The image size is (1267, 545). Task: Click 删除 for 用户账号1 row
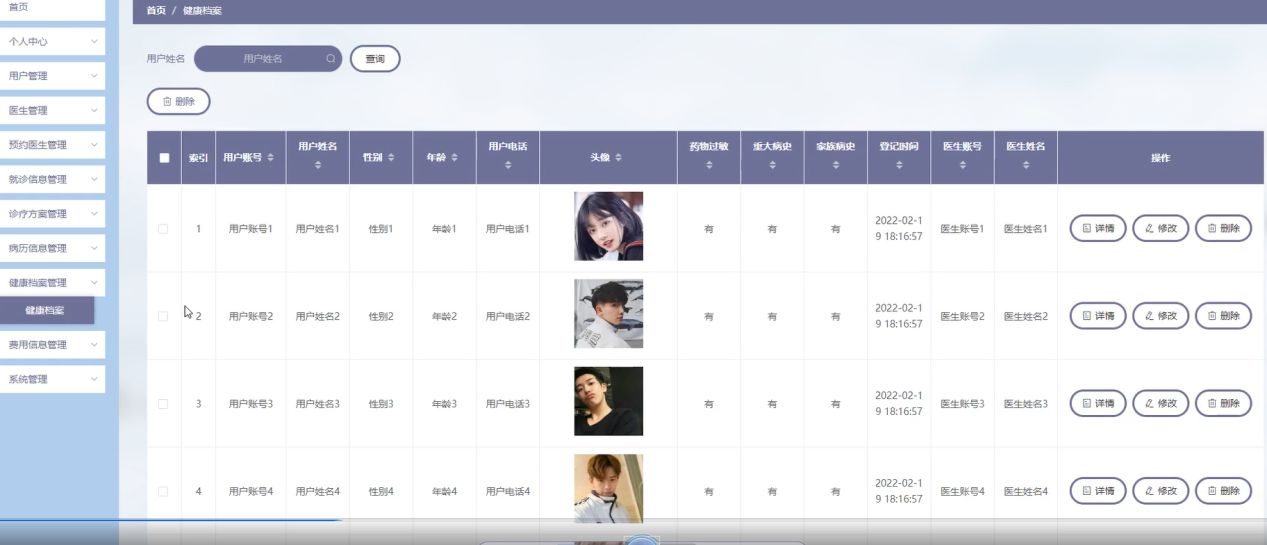pyautogui.click(x=1223, y=229)
